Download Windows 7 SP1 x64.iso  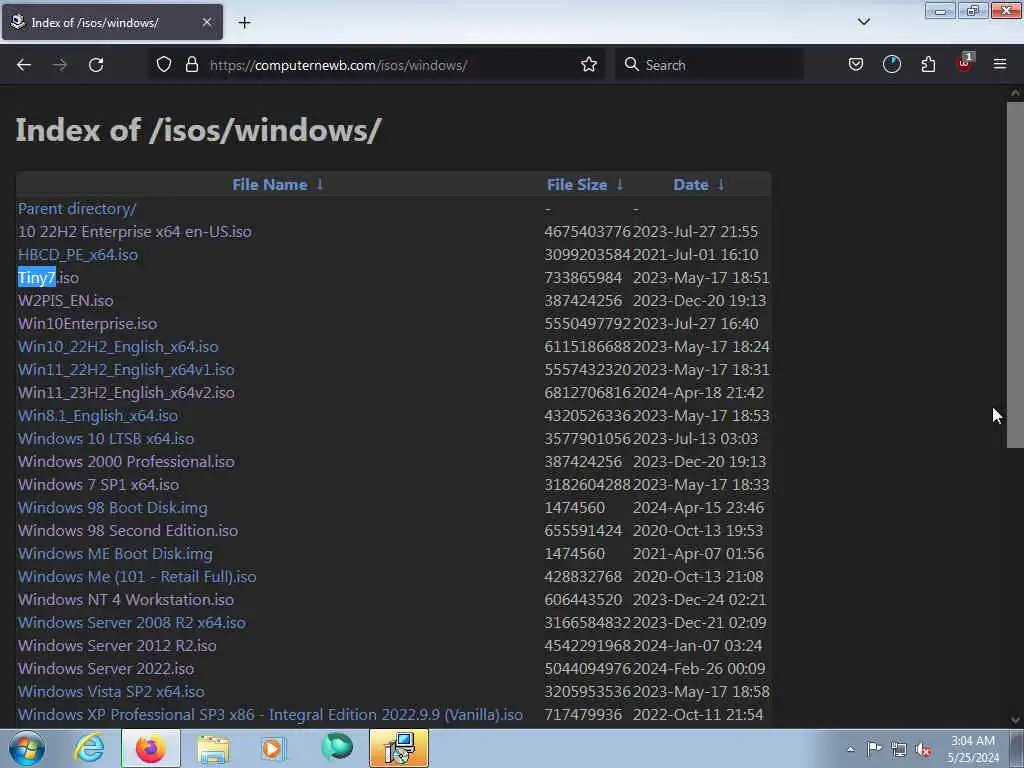click(99, 485)
